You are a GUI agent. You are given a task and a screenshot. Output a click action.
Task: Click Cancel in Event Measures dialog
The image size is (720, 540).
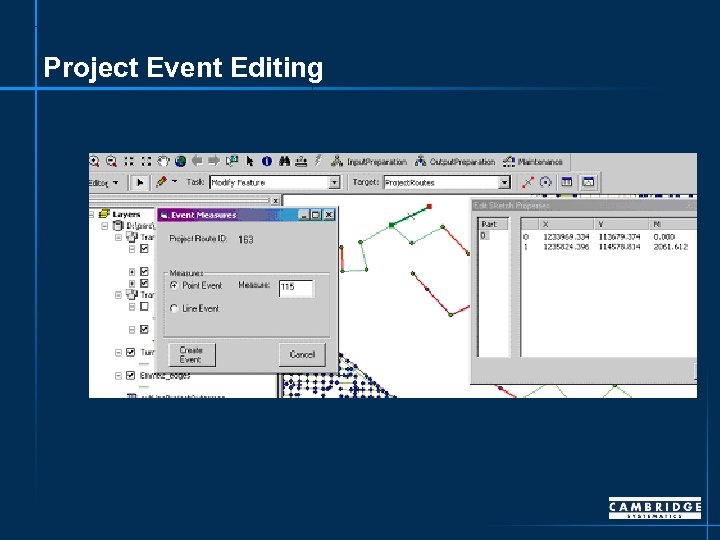(302, 354)
